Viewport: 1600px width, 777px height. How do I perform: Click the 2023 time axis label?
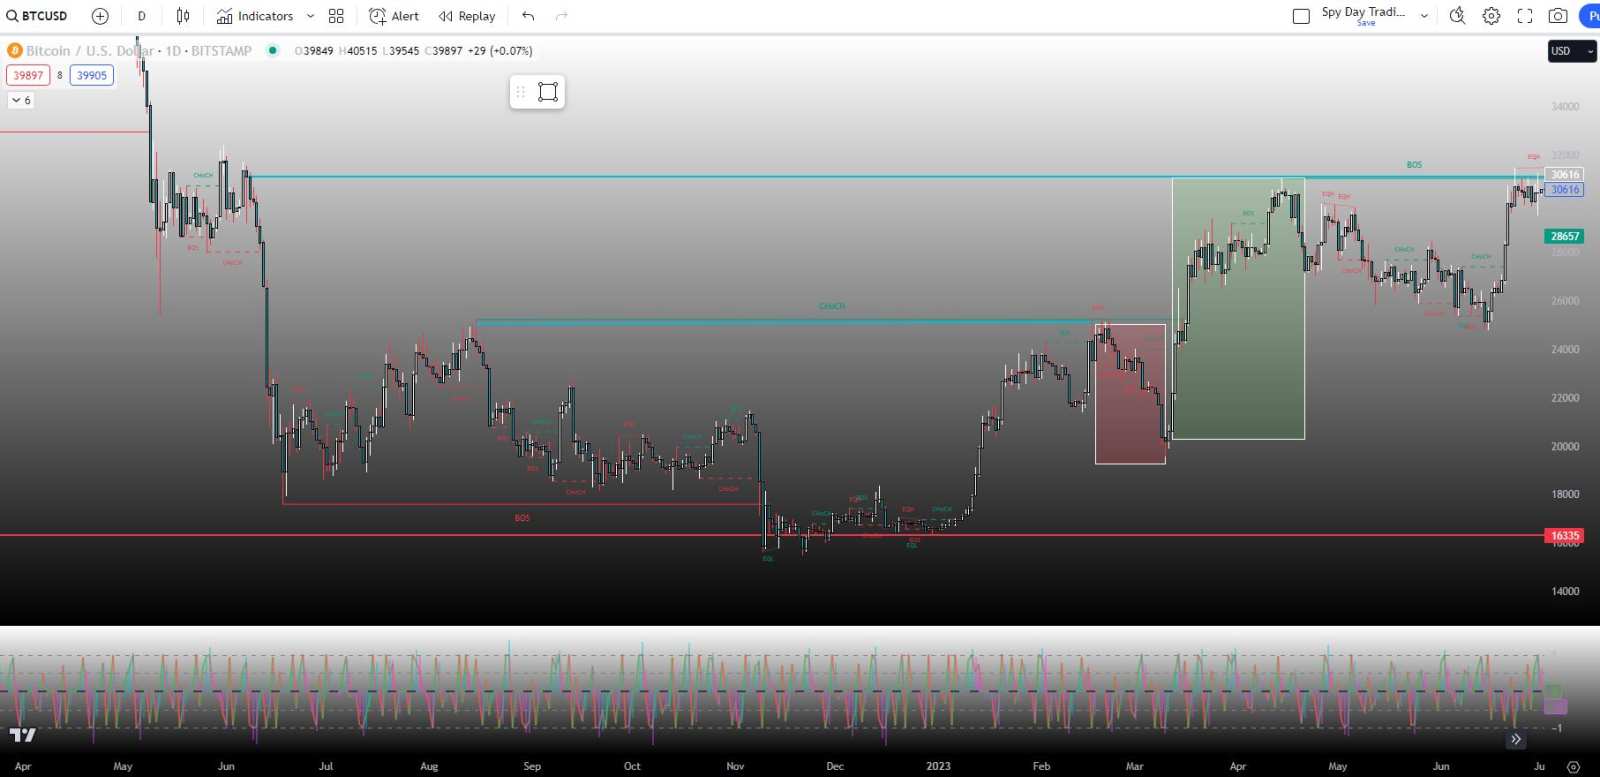click(938, 766)
